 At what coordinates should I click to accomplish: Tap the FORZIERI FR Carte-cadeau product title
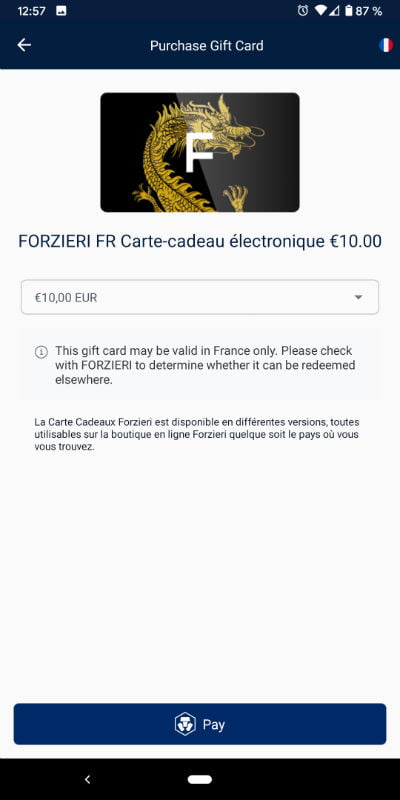200,241
